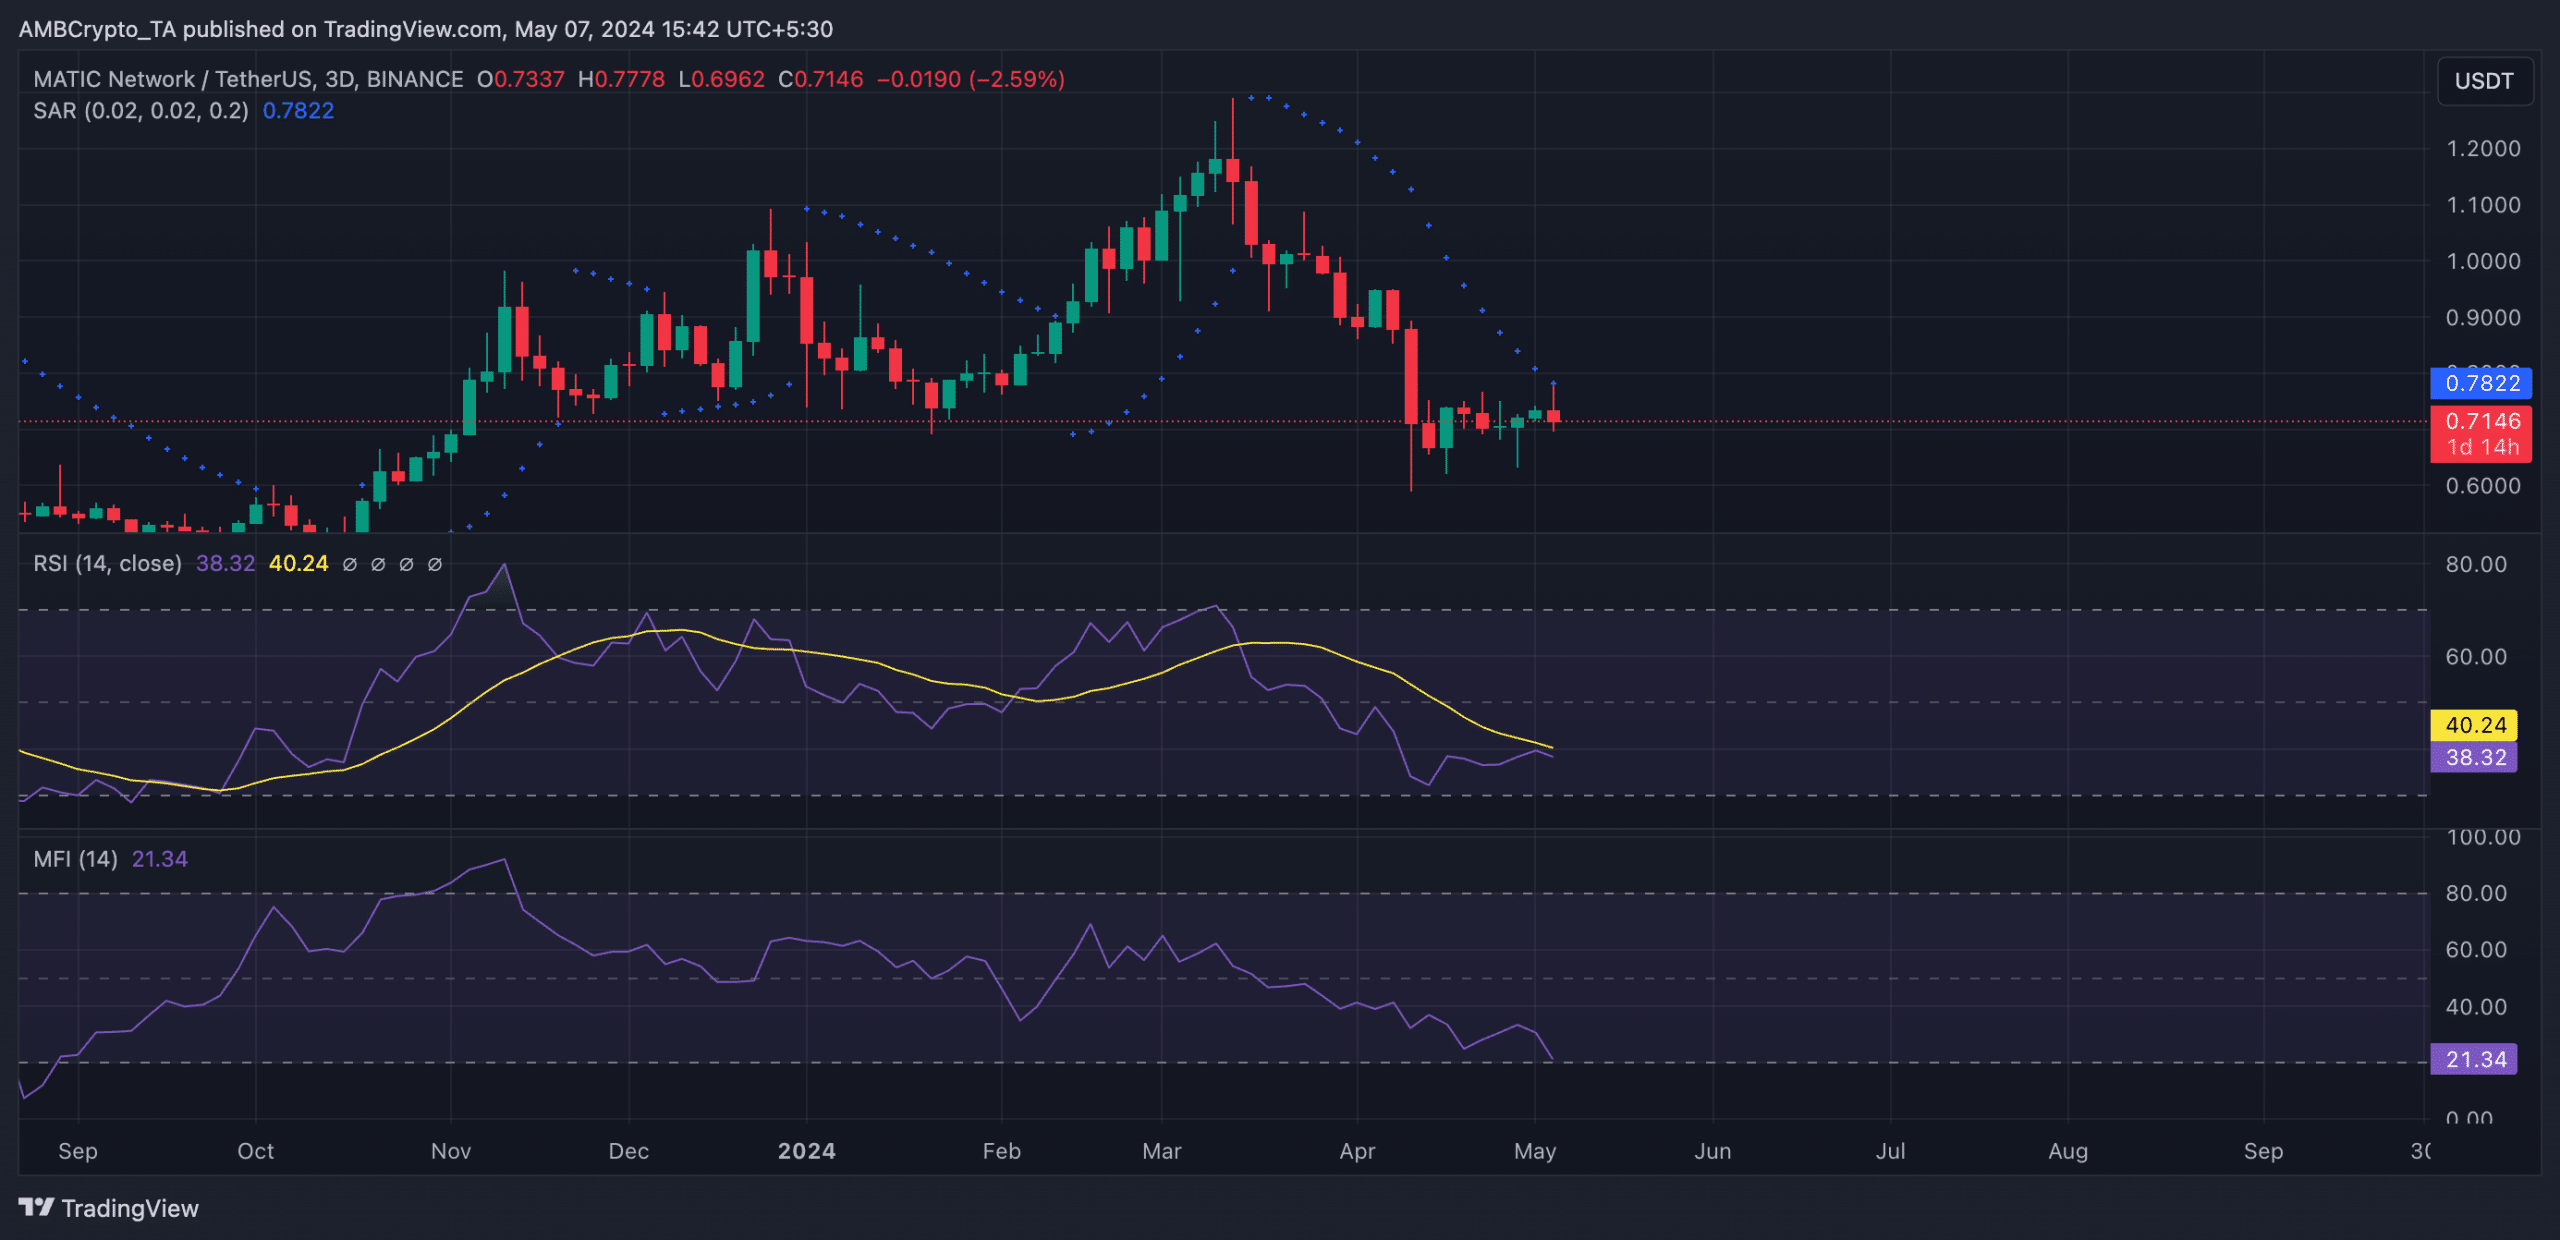Click the Dec label on time axis
The width and height of the screenshot is (2560, 1240).
[629, 1151]
